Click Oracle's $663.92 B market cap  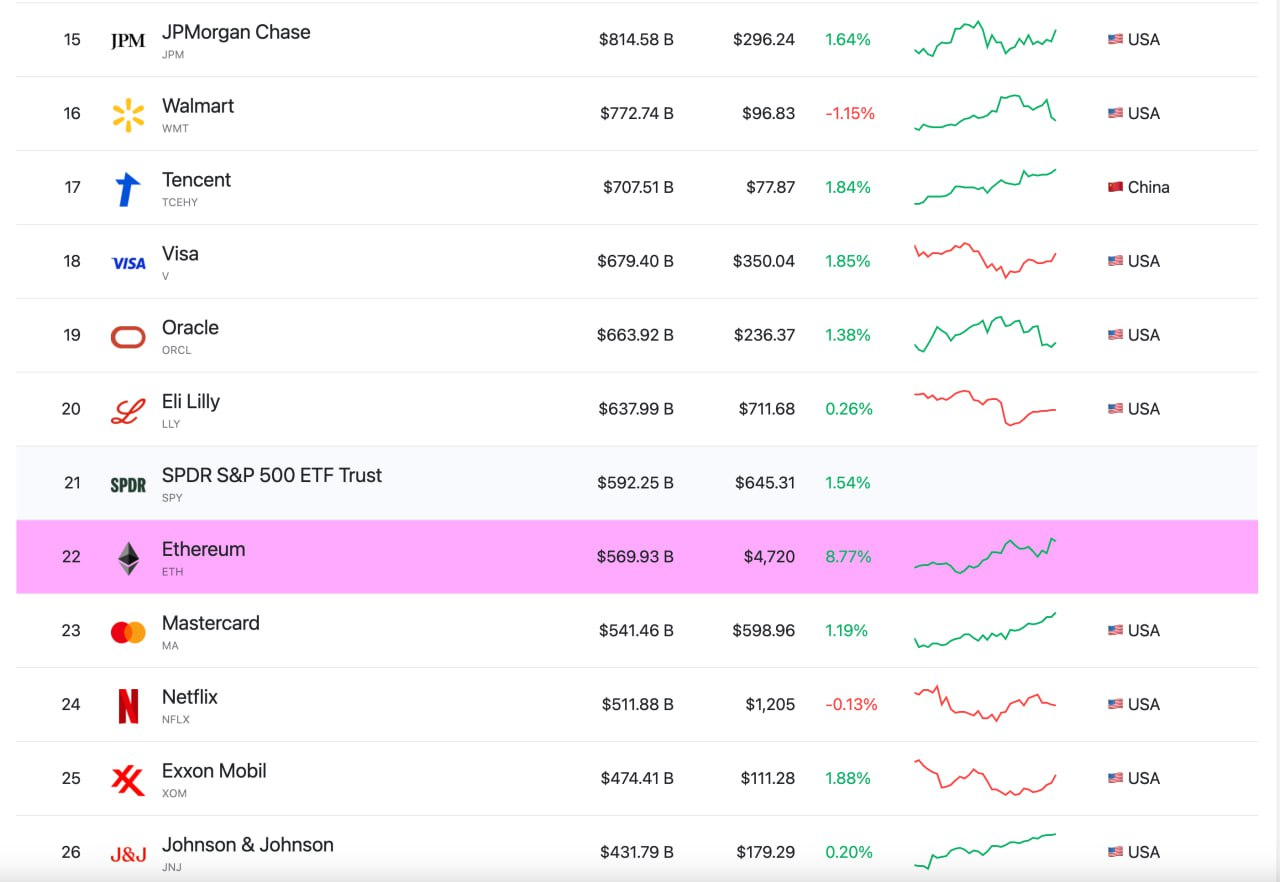tap(635, 335)
